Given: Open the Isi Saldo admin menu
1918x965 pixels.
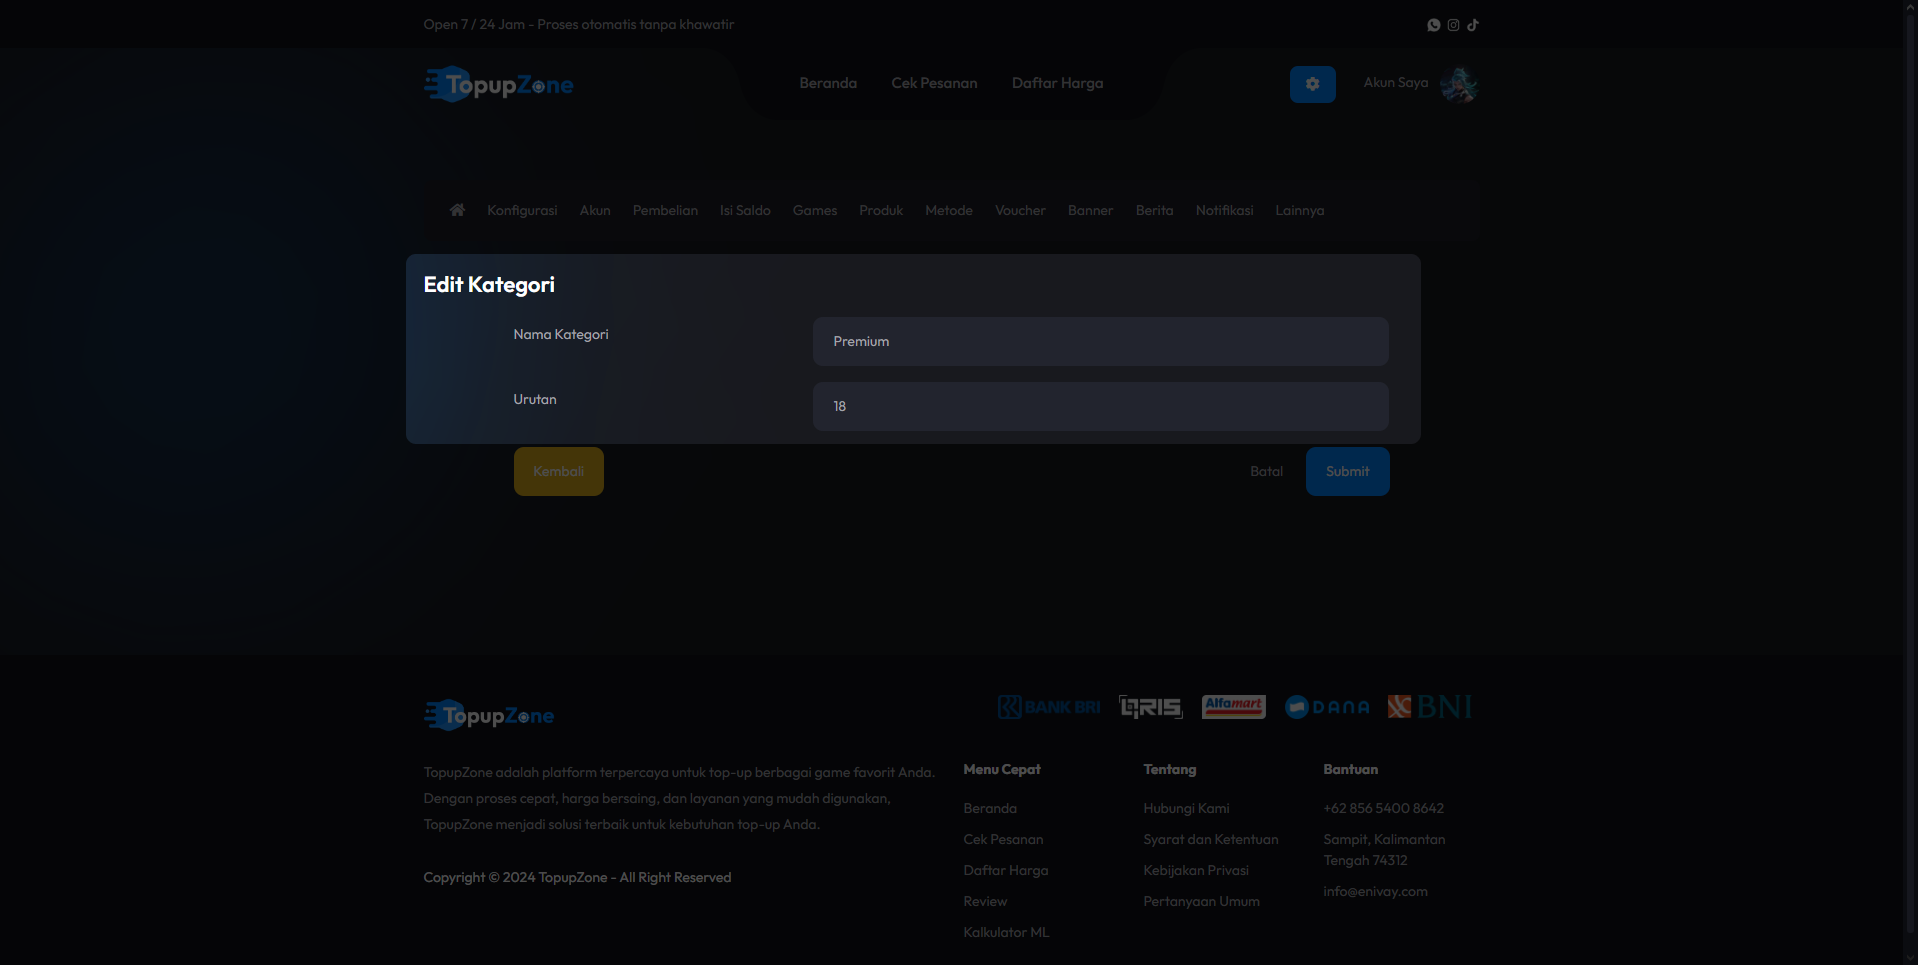Looking at the screenshot, I should (745, 210).
